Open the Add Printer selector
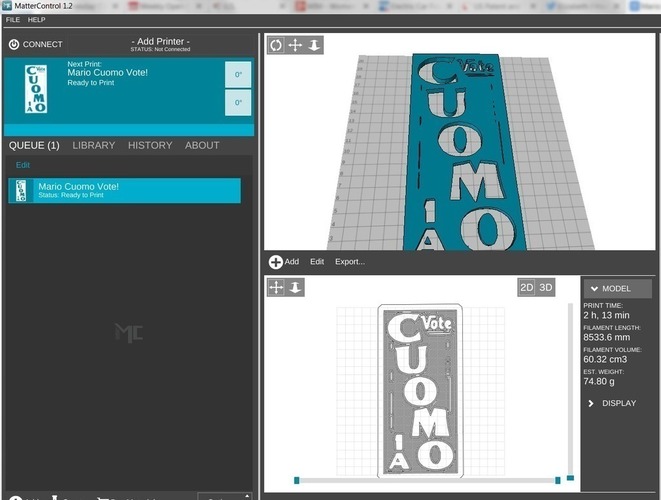Viewport: 661px width, 500px height. (x=161, y=44)
